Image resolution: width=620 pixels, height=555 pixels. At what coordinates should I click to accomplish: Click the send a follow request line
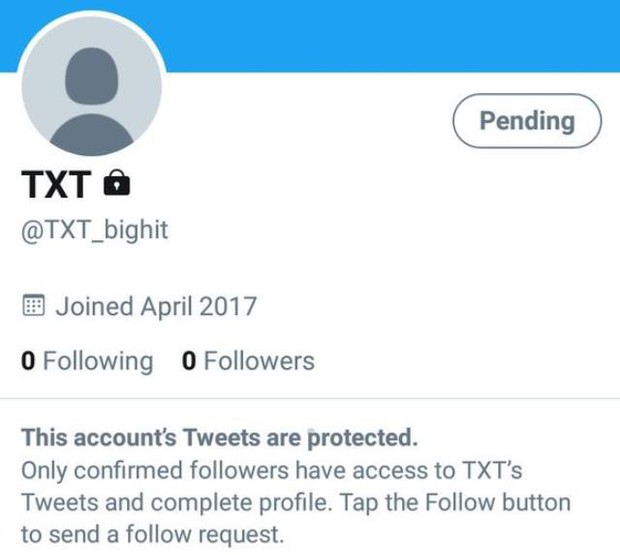point(153,535)
